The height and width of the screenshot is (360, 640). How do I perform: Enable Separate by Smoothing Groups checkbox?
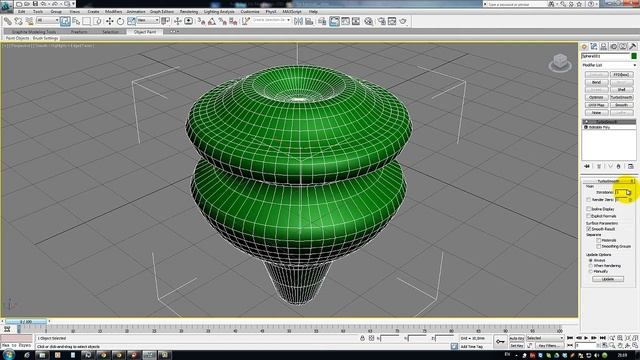pos(599,247)
